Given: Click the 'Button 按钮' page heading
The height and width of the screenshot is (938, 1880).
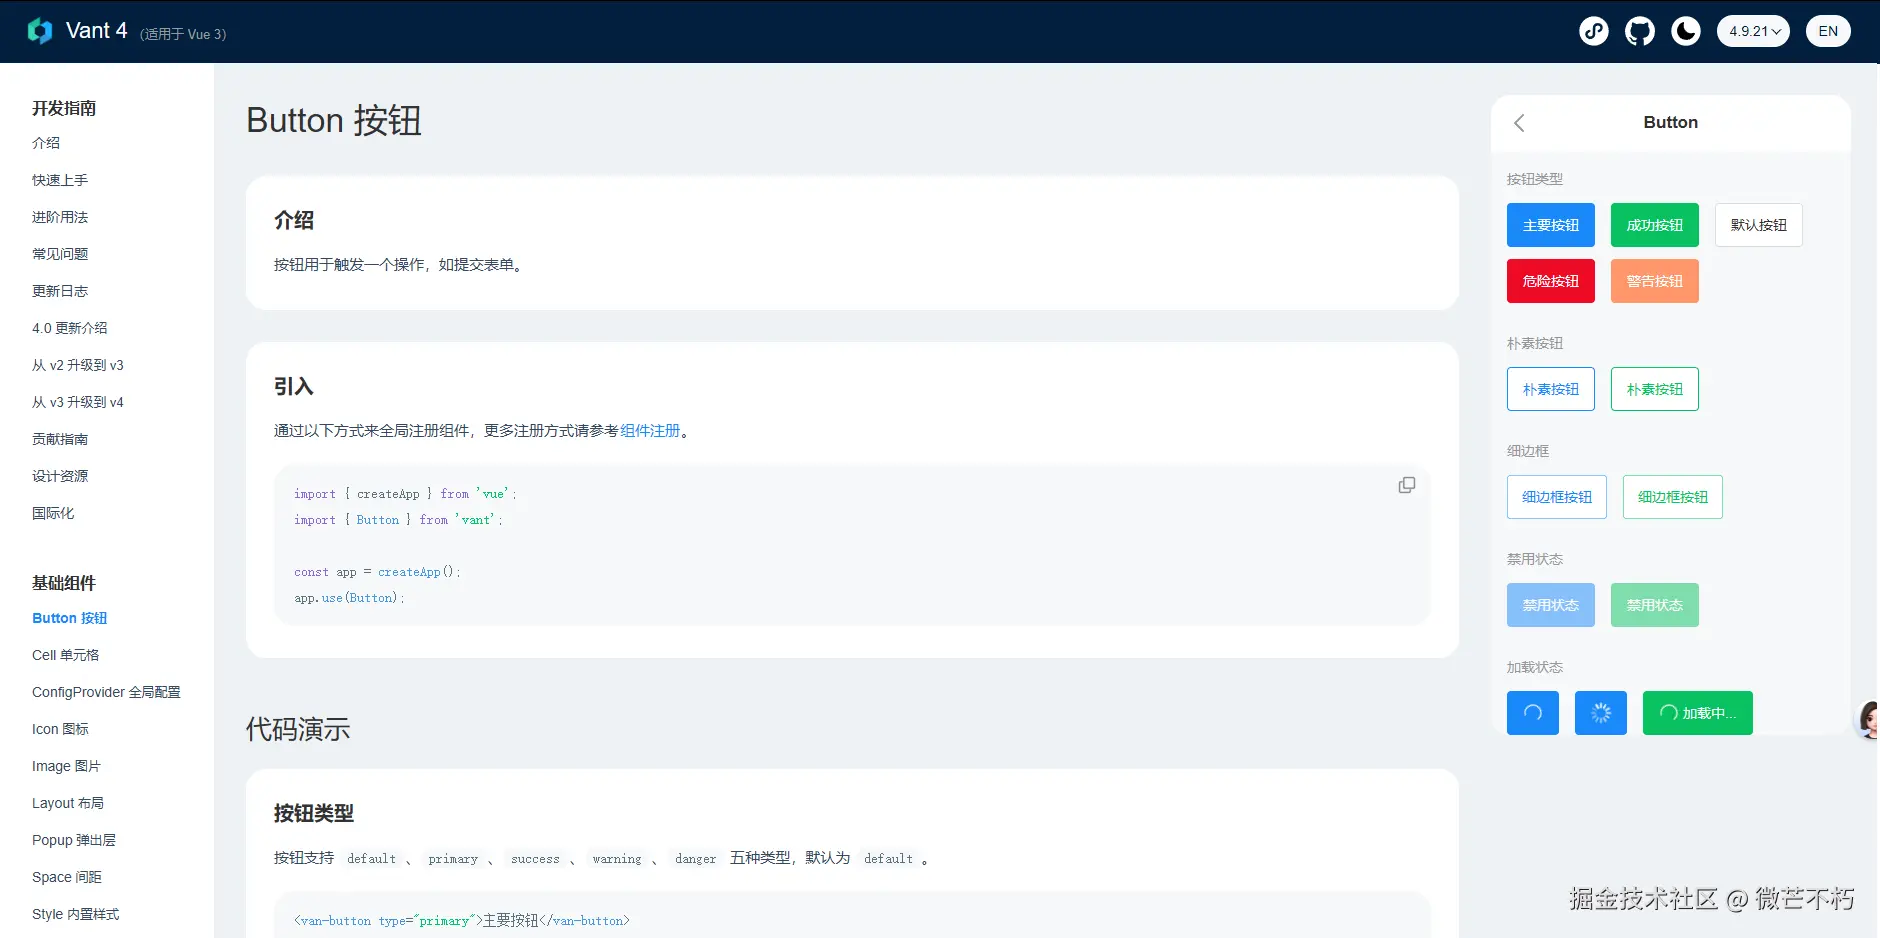Looking at the screenshot, I should pyautogui.click(x=334, y=121).
